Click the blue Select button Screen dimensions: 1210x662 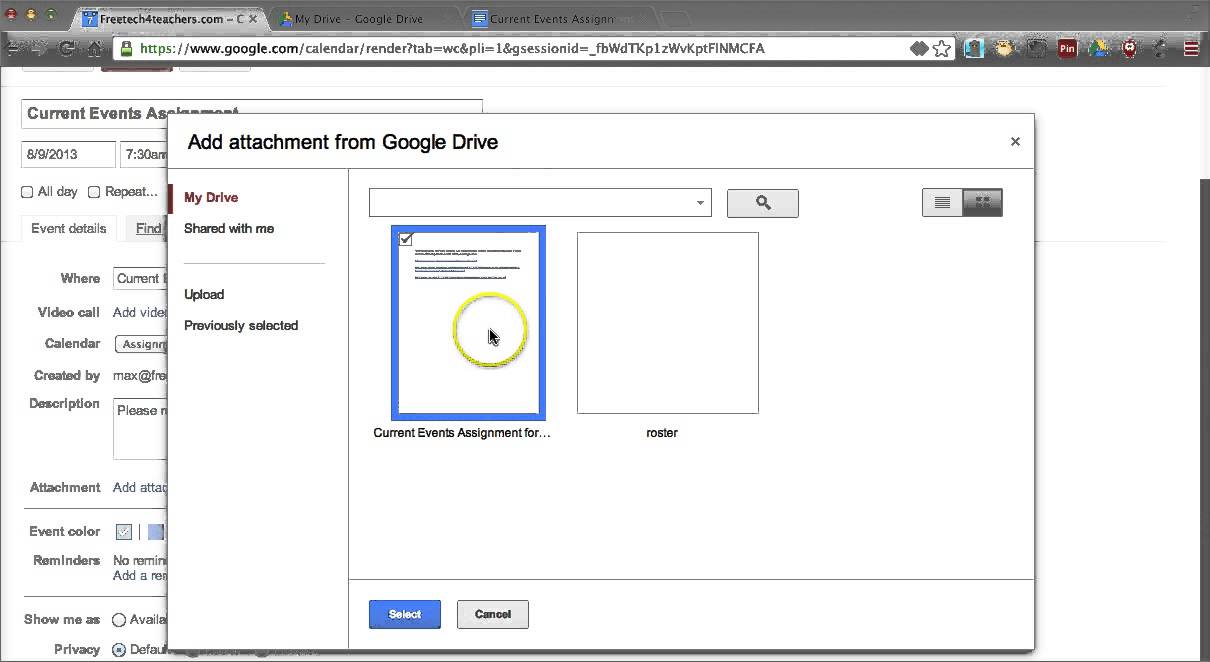click(405, 614)
